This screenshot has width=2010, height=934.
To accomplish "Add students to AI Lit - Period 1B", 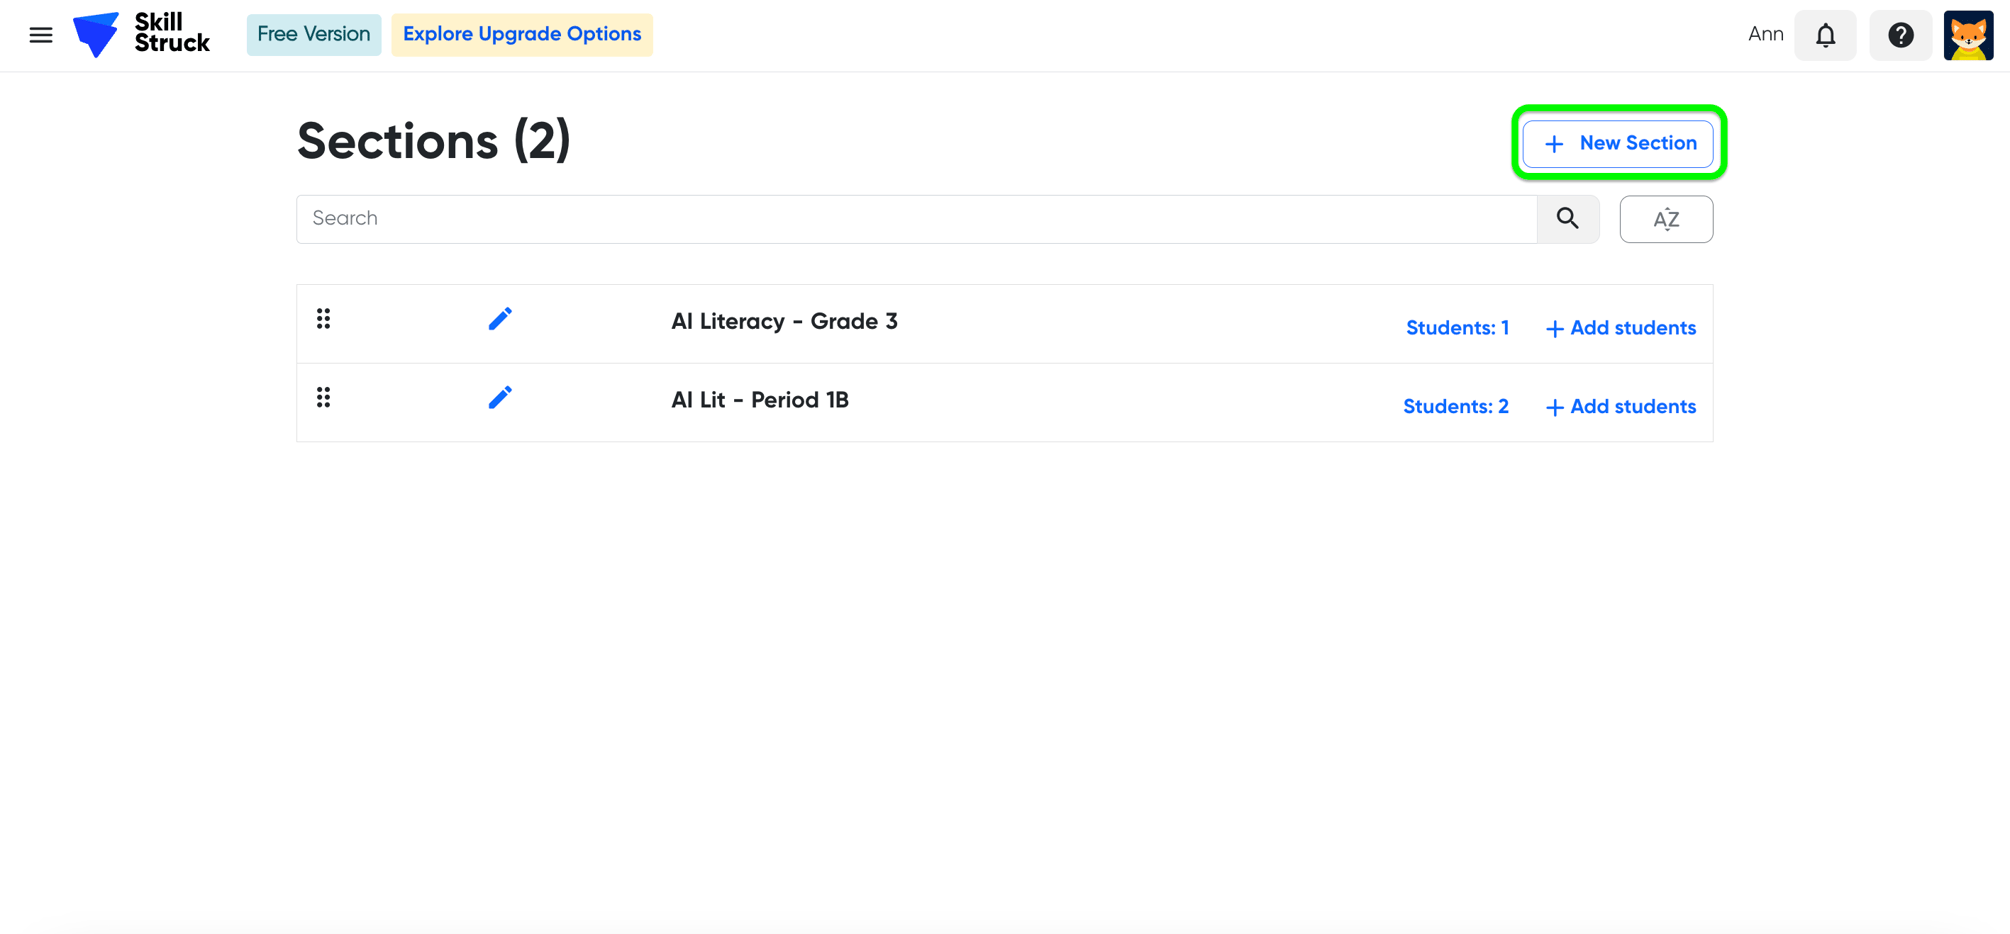I will (x=1620, y=407).
